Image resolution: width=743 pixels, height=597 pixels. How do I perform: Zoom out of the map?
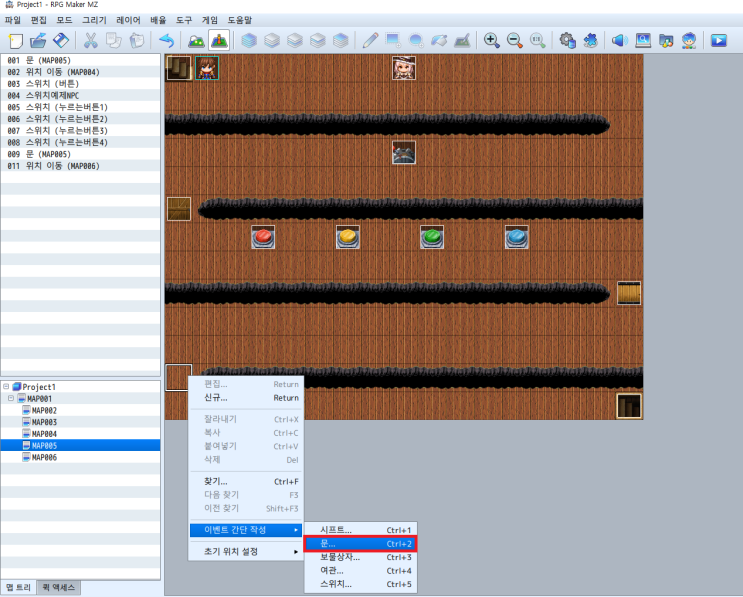coord(515,41)
